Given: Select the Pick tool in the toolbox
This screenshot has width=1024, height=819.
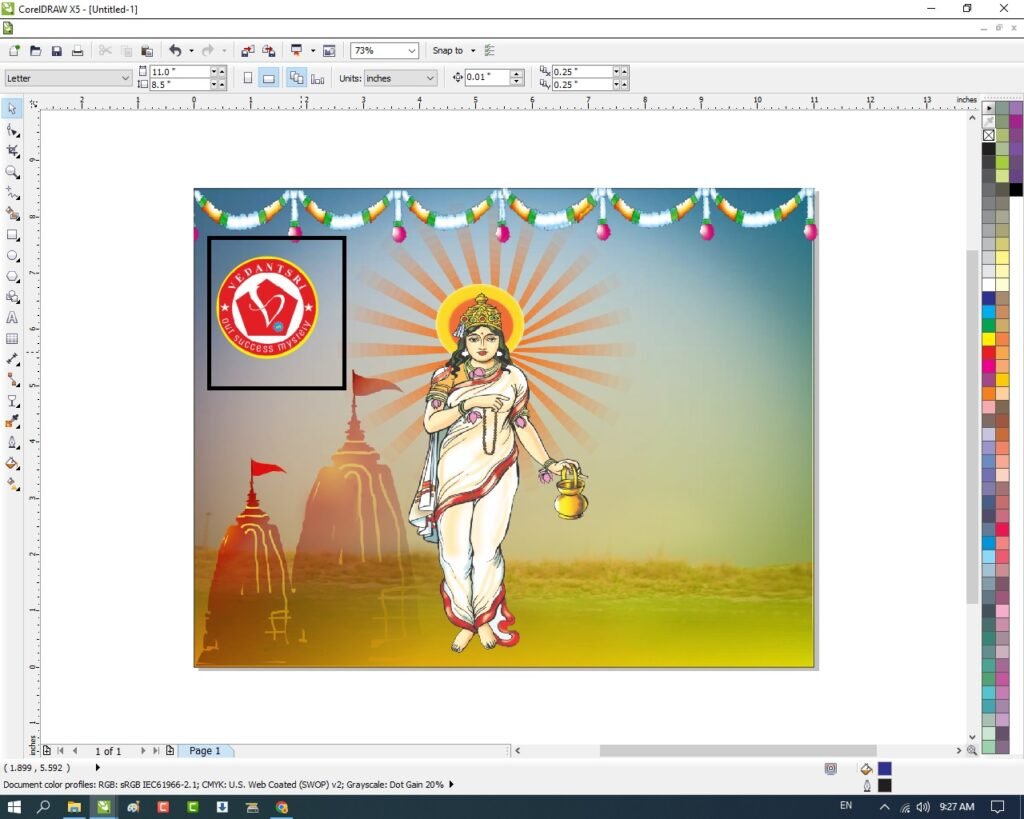Looking at the screenshot, I should tap(12, 108).
